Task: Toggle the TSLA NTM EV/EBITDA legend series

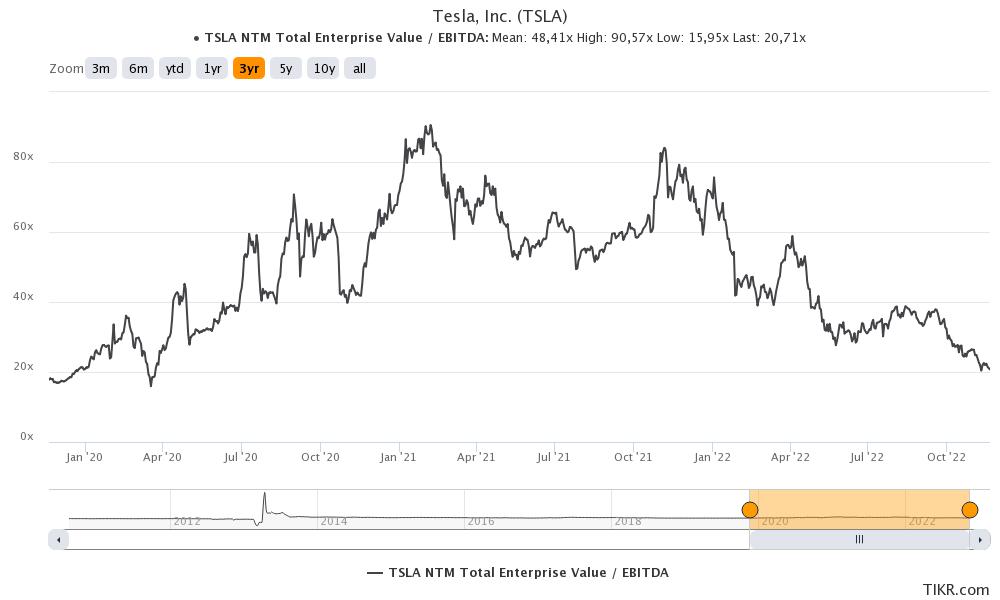Action: [517, 573]
